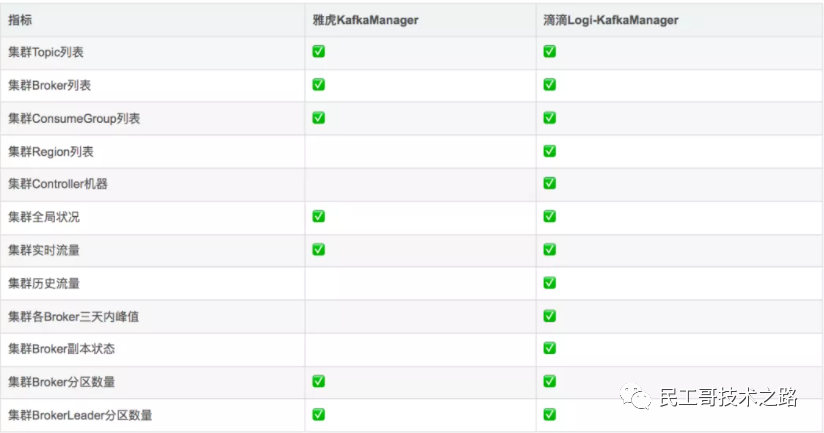The image size is (824, 433).
Task: Click the 雅虎KafkaManager checkmark for 集群Broker列表
Action: 318,85
